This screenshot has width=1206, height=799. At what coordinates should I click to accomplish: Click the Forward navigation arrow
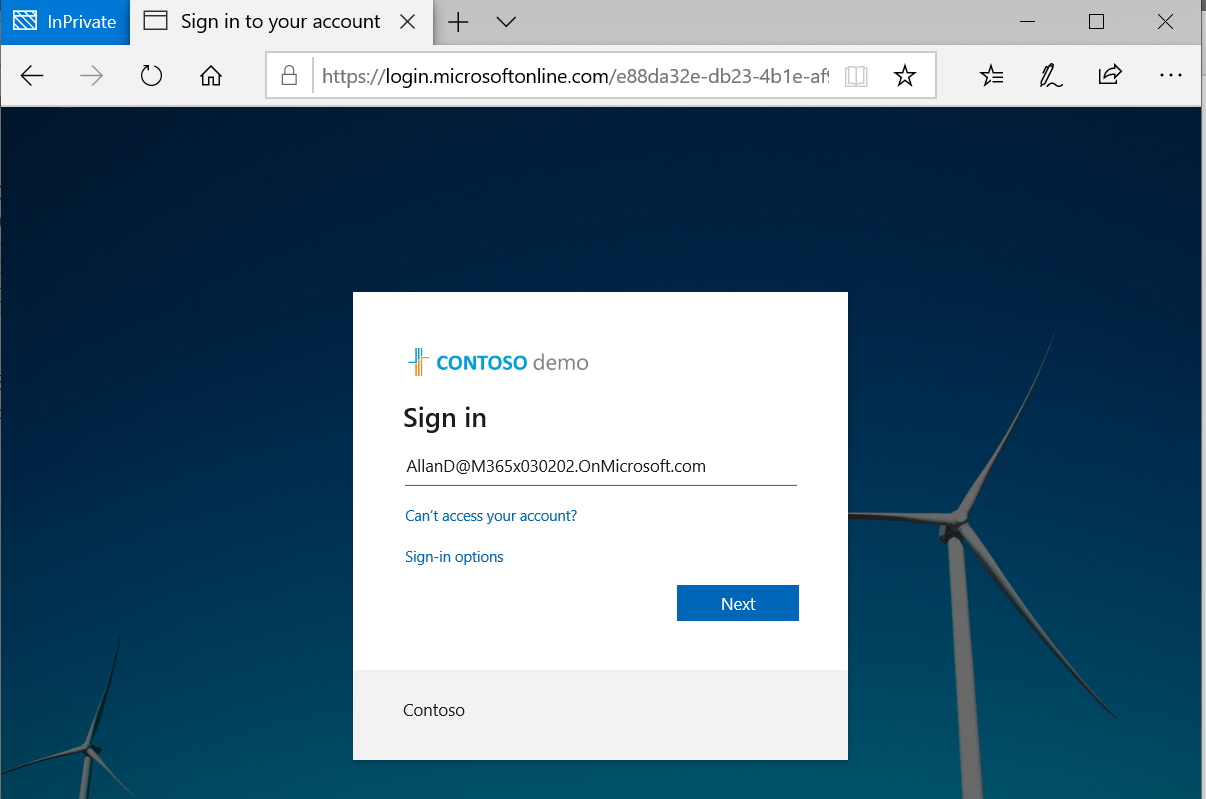[x=91, y=76]
